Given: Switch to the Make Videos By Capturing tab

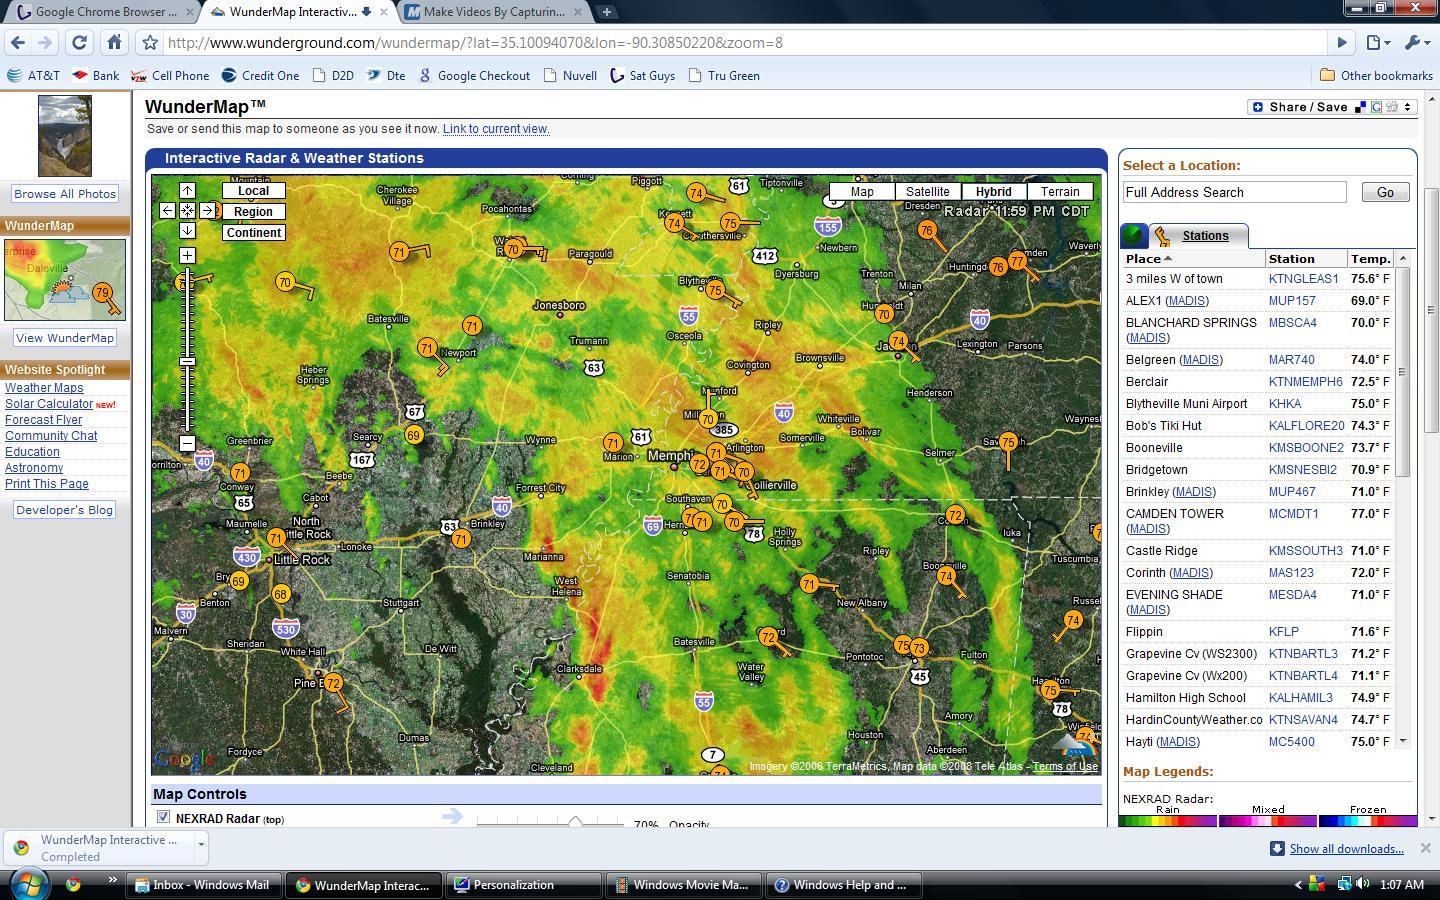Looking at the screenshot, I should click(494, 12).
